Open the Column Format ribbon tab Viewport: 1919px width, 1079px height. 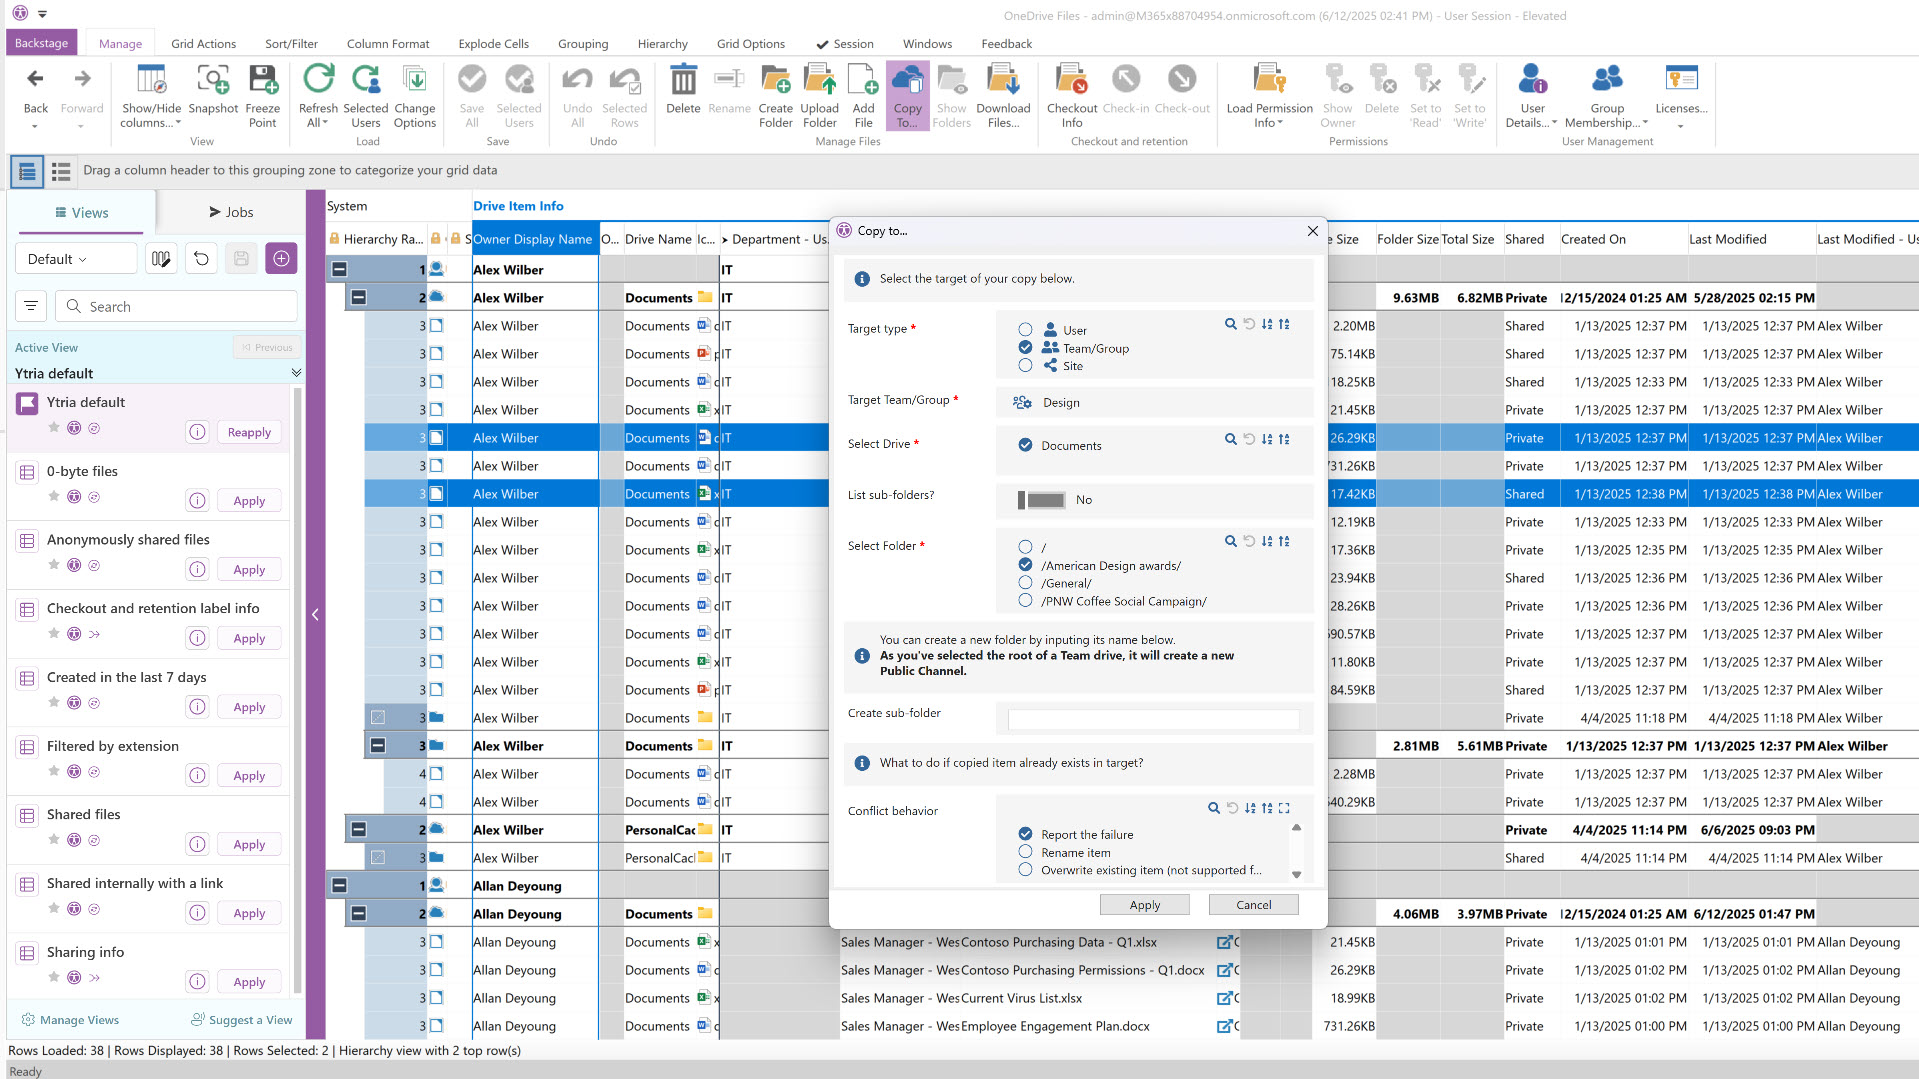point(388,43)
